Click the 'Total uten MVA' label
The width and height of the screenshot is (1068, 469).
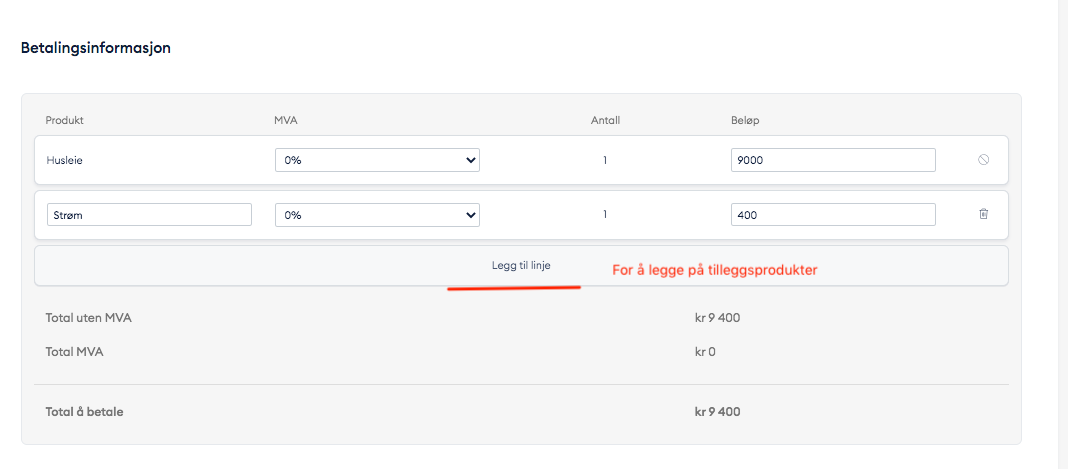(88, 319)
